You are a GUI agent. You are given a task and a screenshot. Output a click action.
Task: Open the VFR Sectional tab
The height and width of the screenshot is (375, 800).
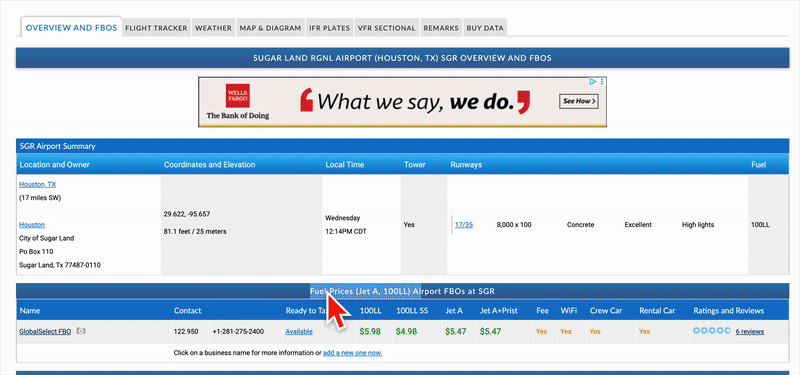click(387, 28)
